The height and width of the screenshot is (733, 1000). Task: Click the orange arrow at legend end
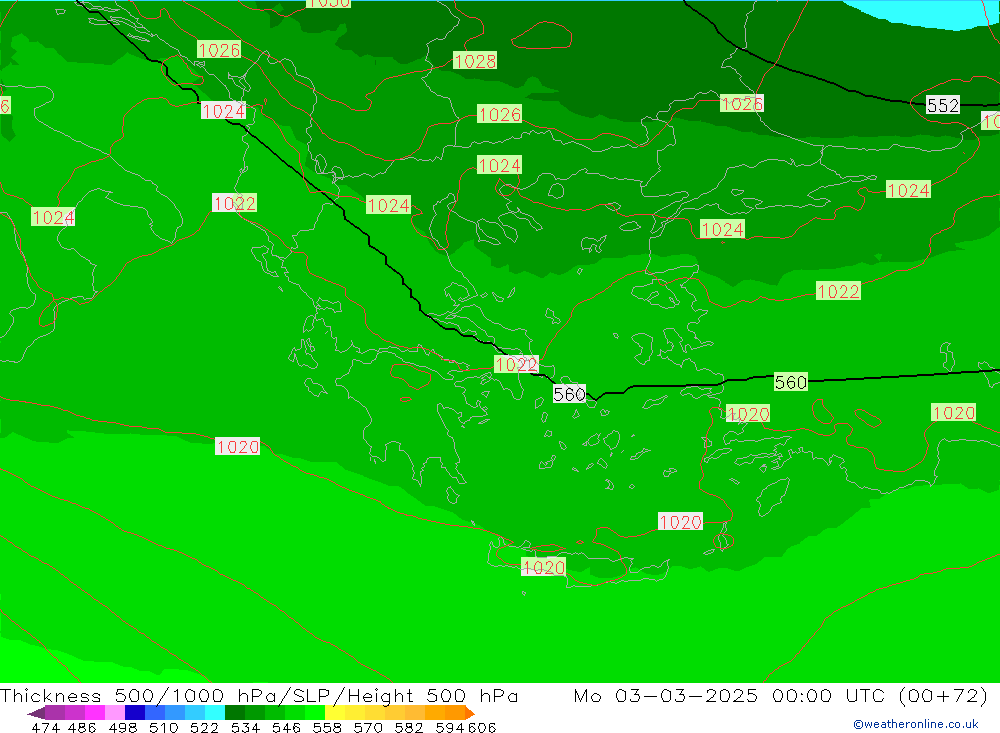[470, 713]
